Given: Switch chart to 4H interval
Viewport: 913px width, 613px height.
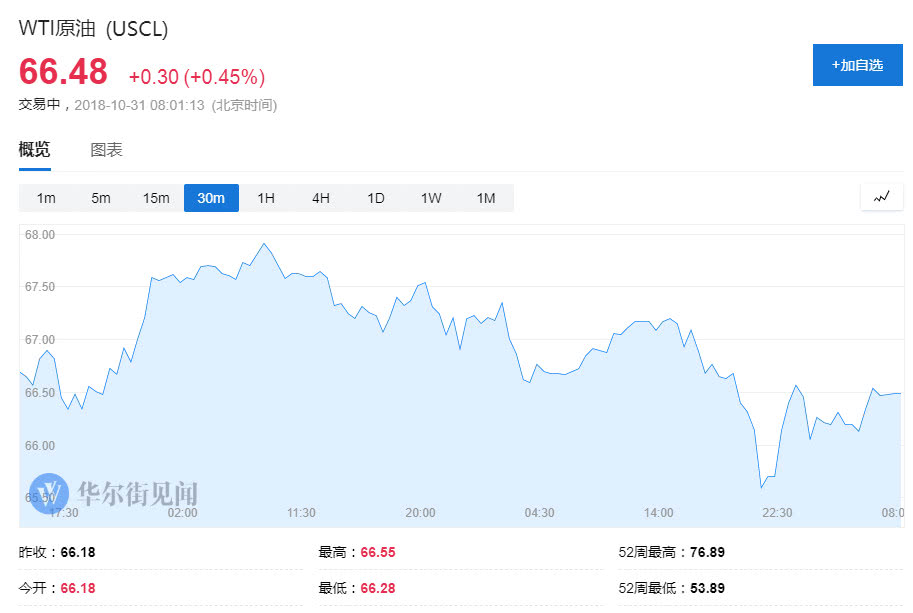Looking at the screenshot, I should [321, 198].
